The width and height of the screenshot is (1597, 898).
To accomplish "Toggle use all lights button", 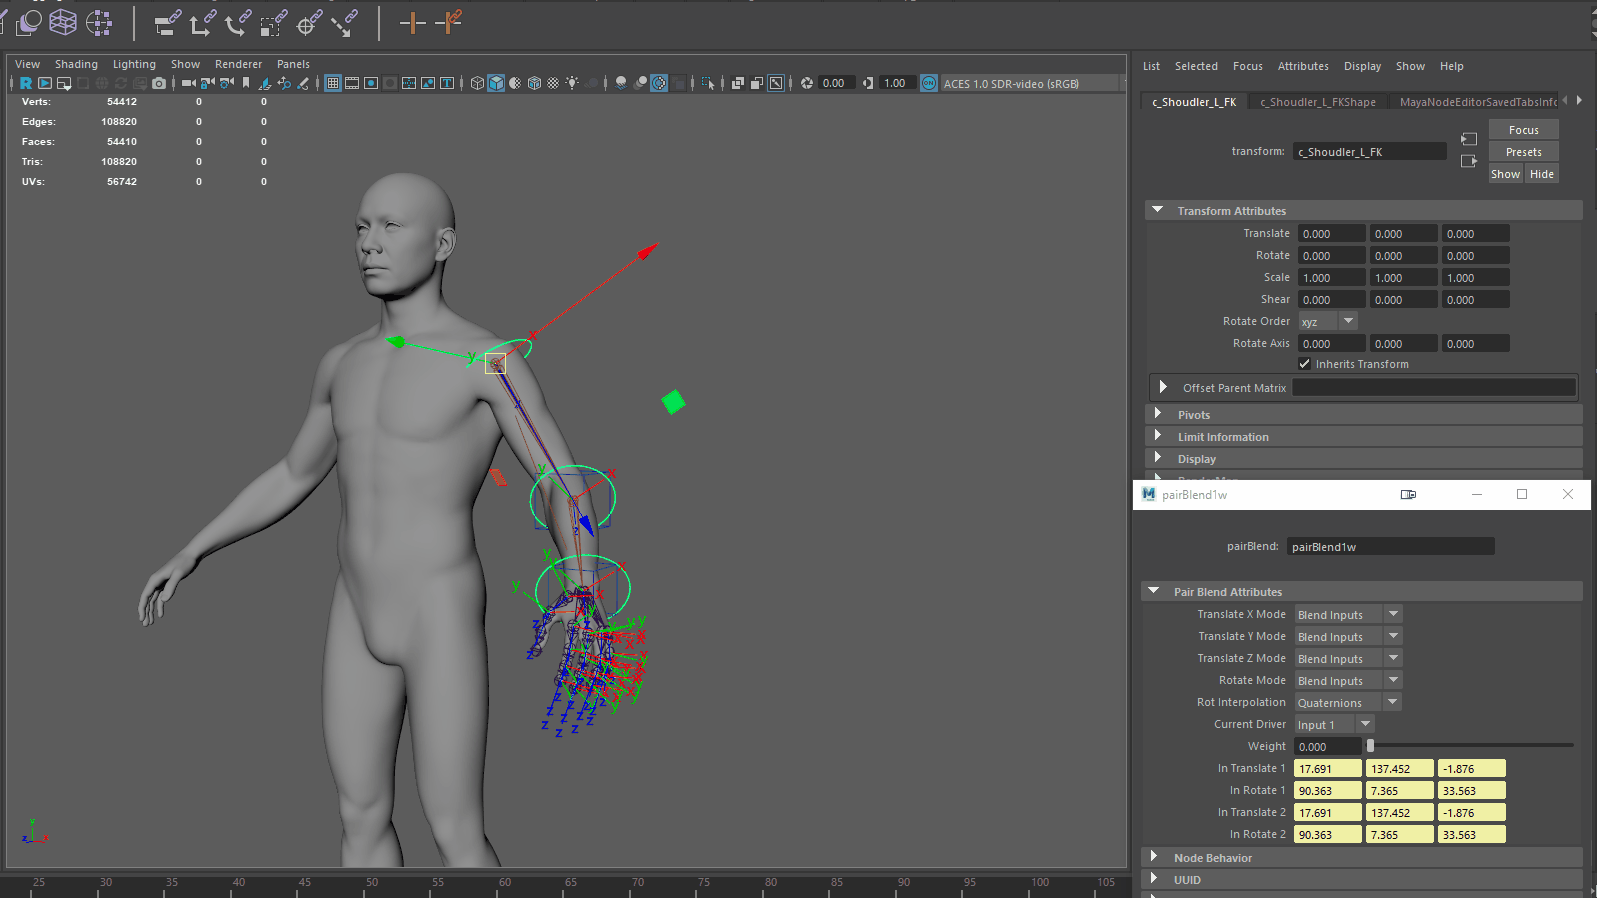I will click(x=572, y=83).
